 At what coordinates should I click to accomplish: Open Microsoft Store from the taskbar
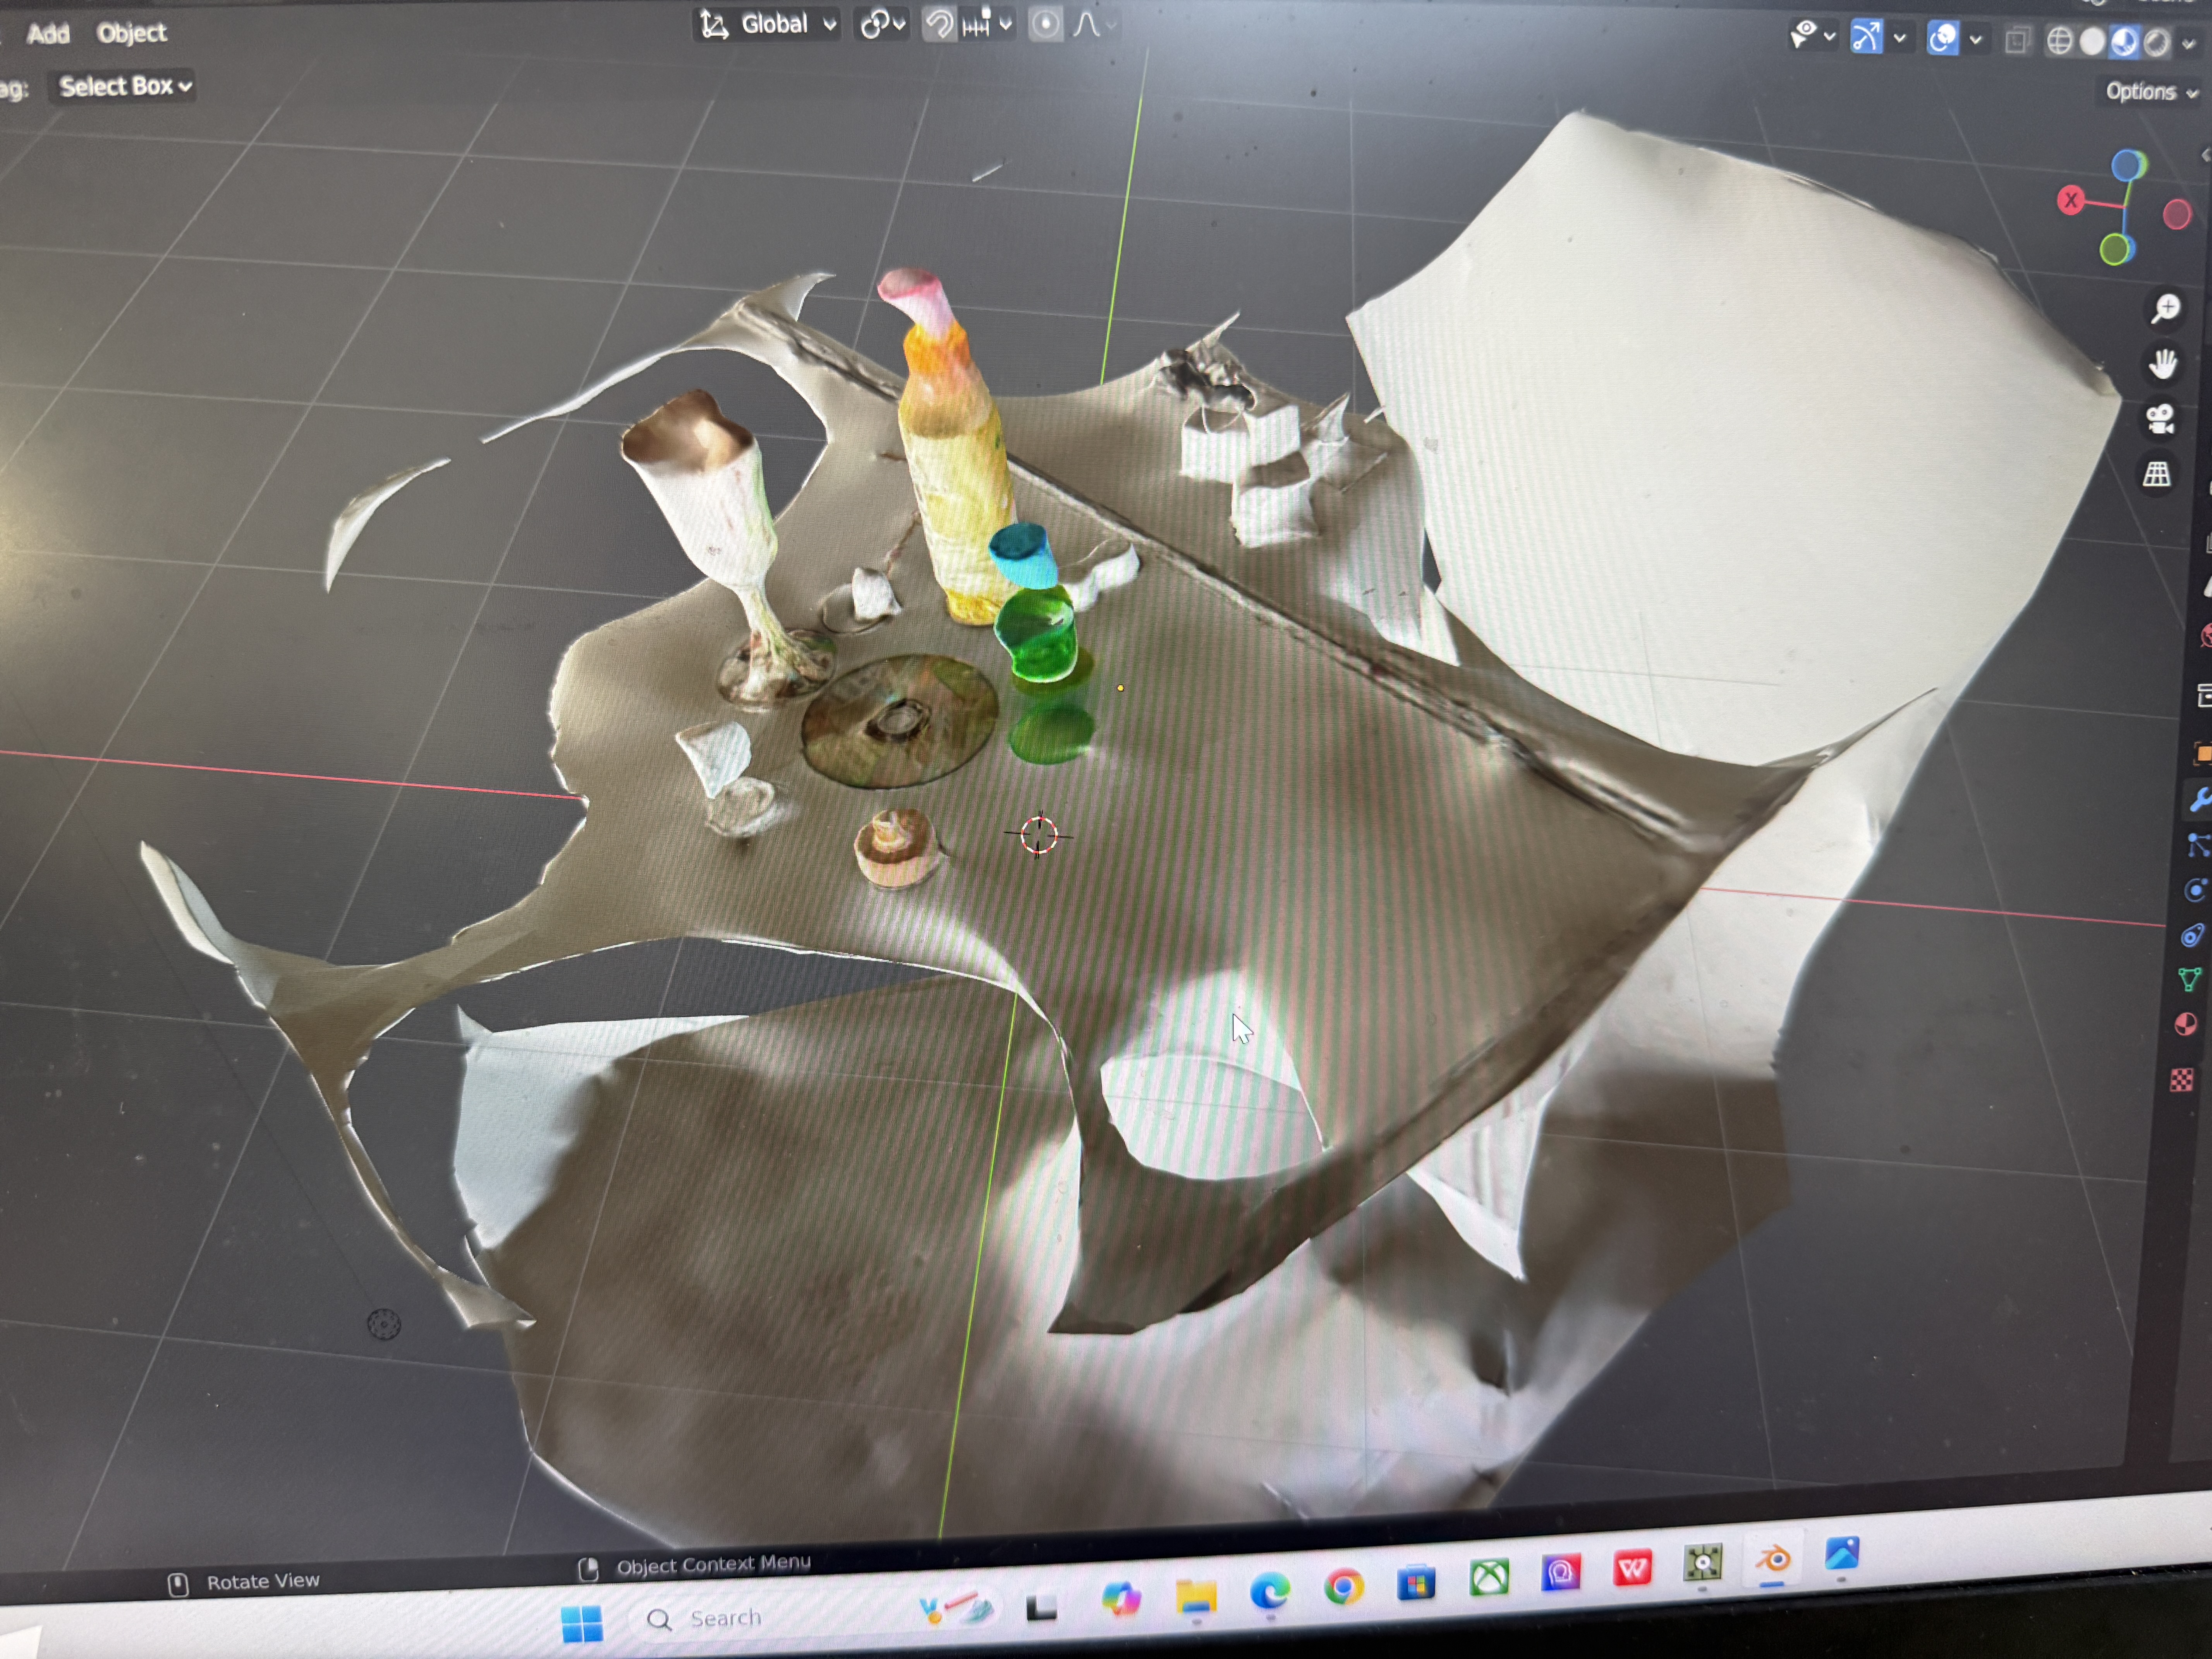point(1416,1584)
